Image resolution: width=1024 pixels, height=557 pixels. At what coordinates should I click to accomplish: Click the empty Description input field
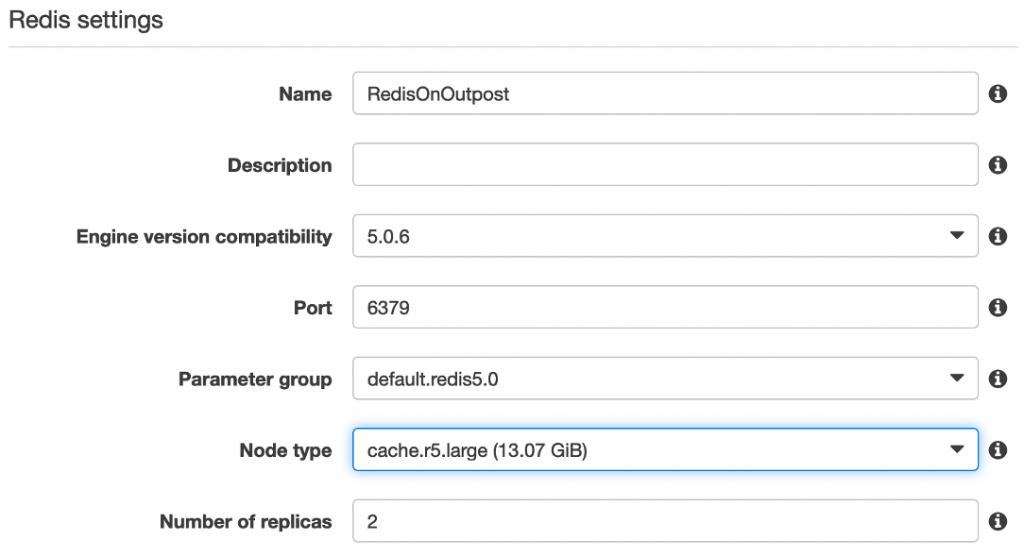665,165
